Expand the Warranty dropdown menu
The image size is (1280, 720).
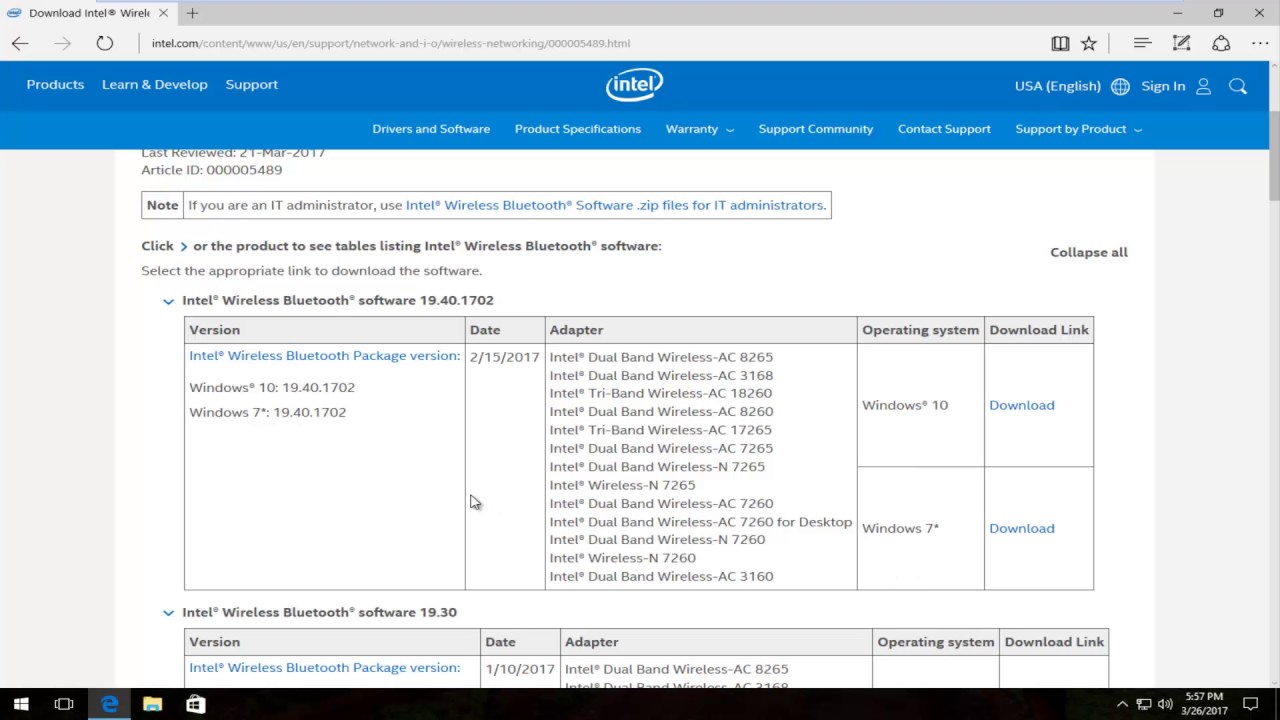(700, 129)
